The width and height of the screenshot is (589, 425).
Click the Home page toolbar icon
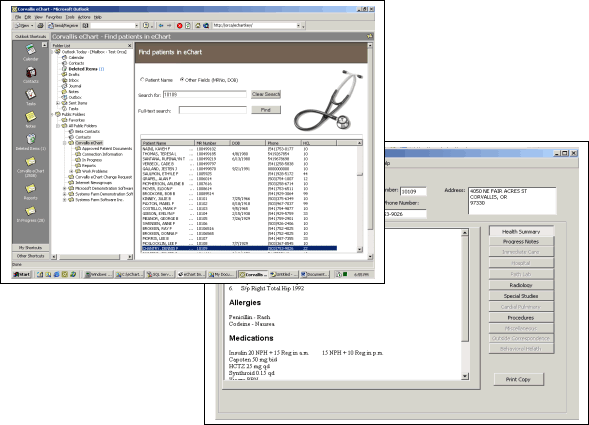pyautogui.click(x=198, y=26)
